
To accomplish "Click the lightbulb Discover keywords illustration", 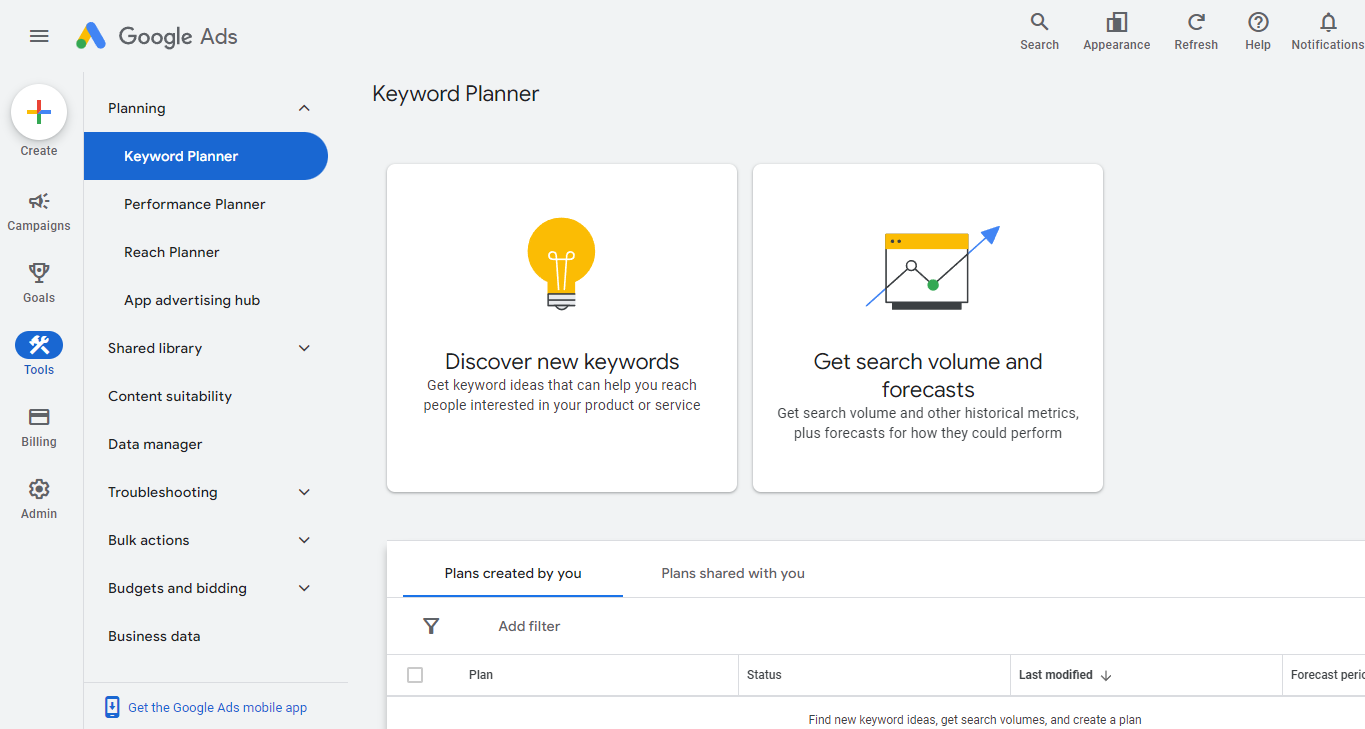I will click(x=561, y=264).
